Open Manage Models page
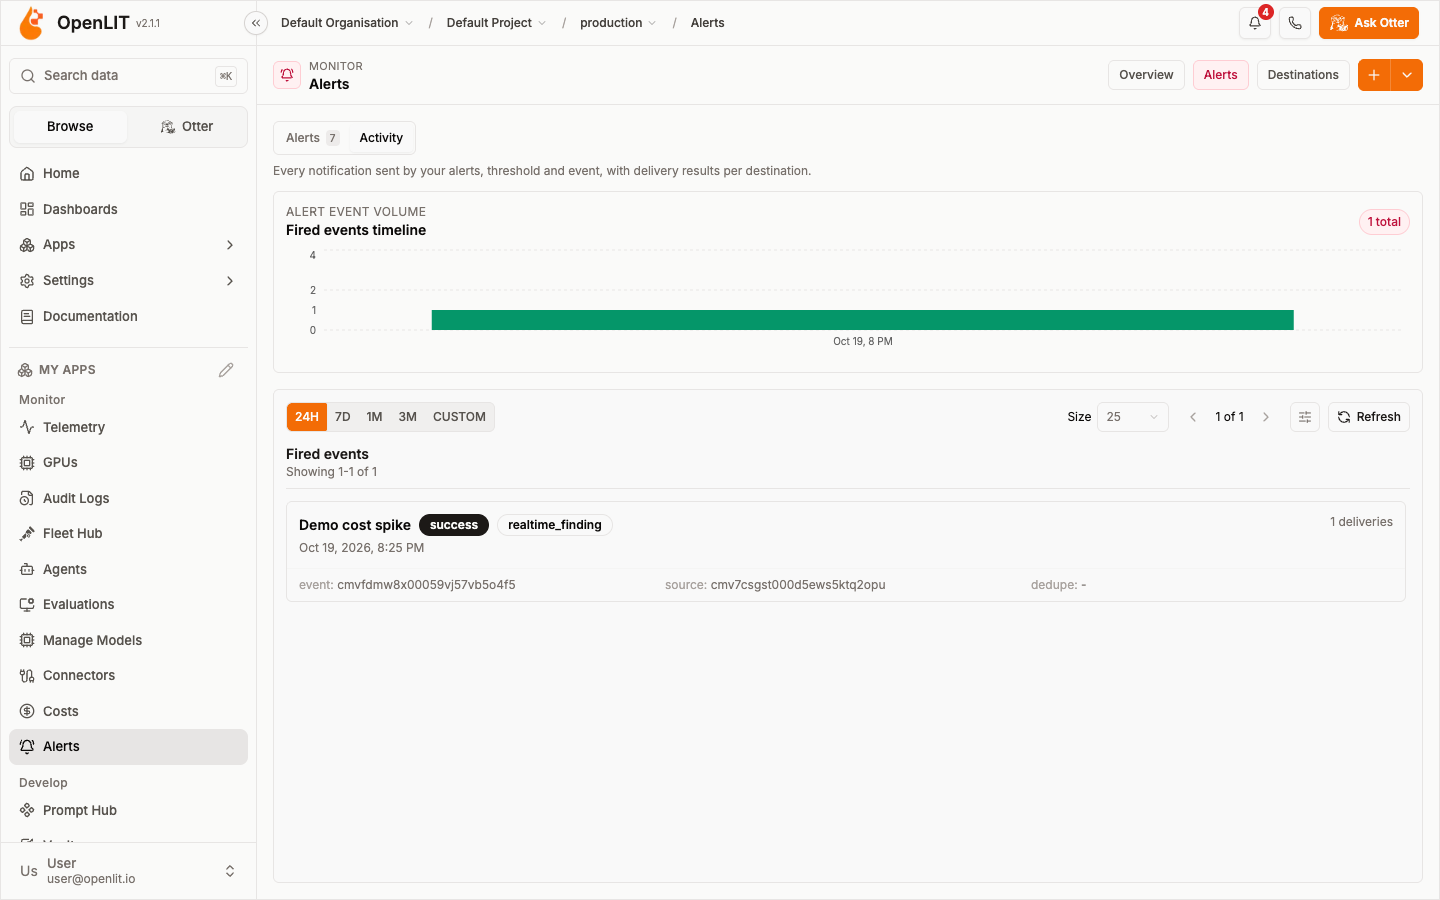Viewport: 1440px width, 900px height. (128, 640)
